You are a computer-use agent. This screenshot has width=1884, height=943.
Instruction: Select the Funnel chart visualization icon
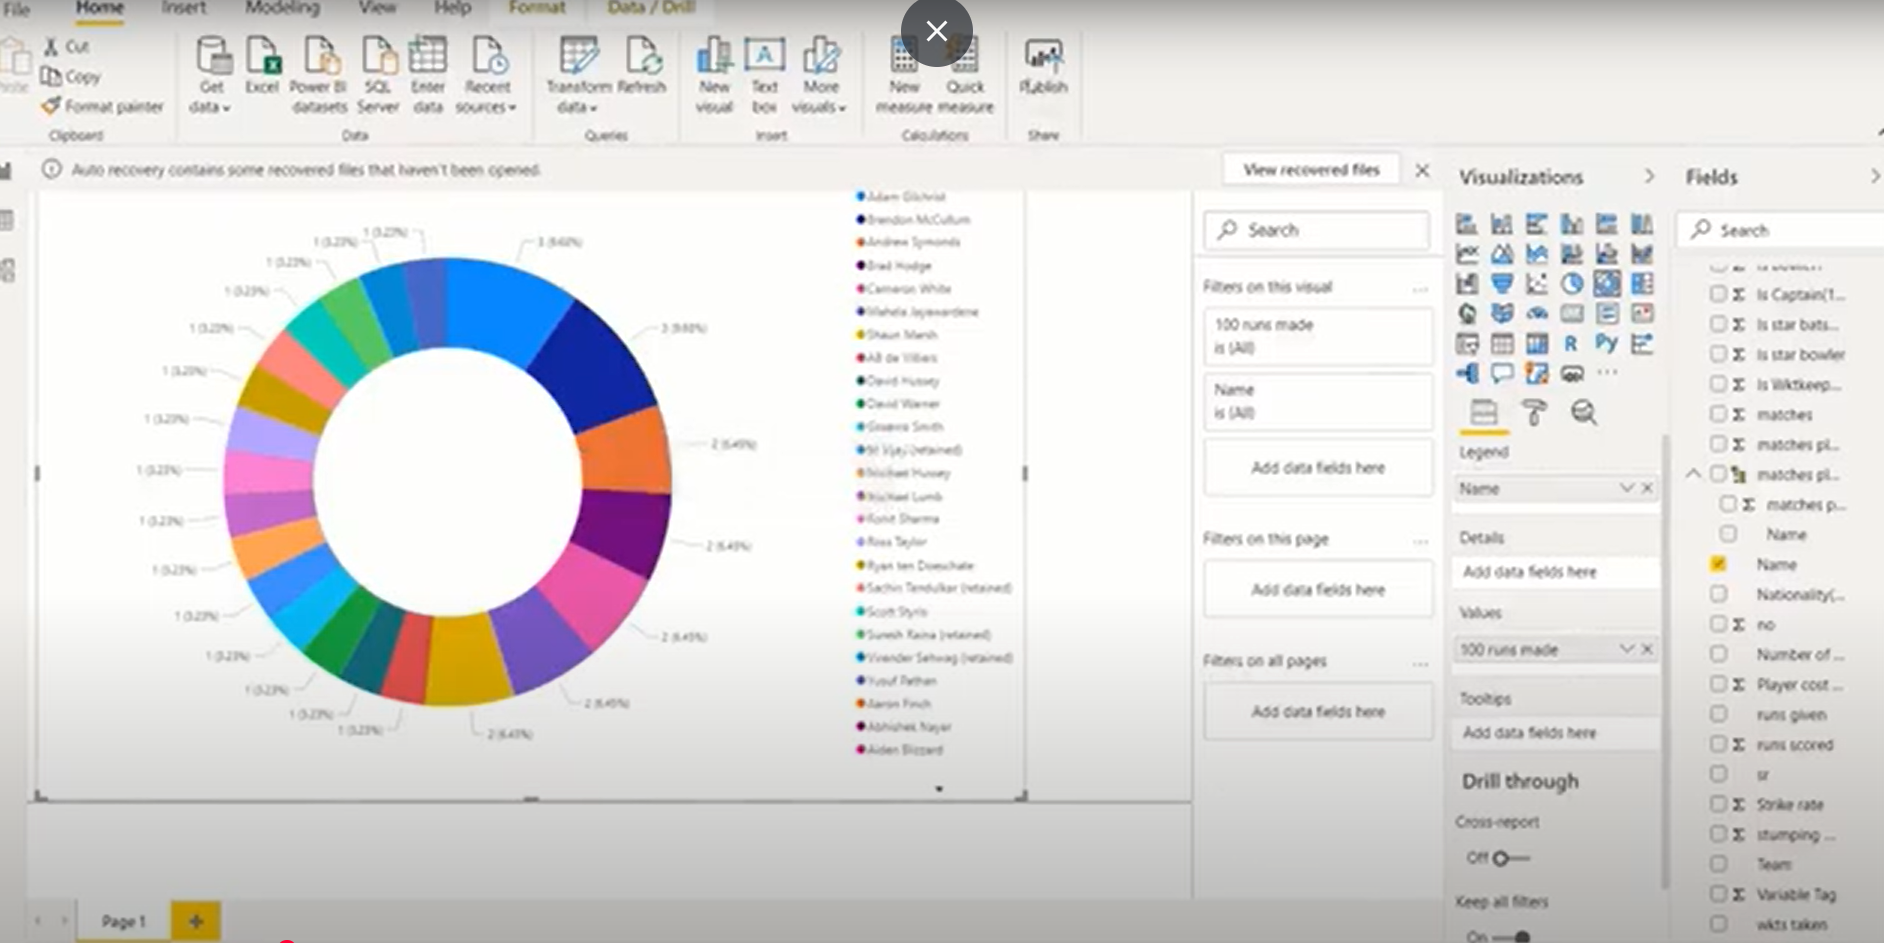point(1502,284)
